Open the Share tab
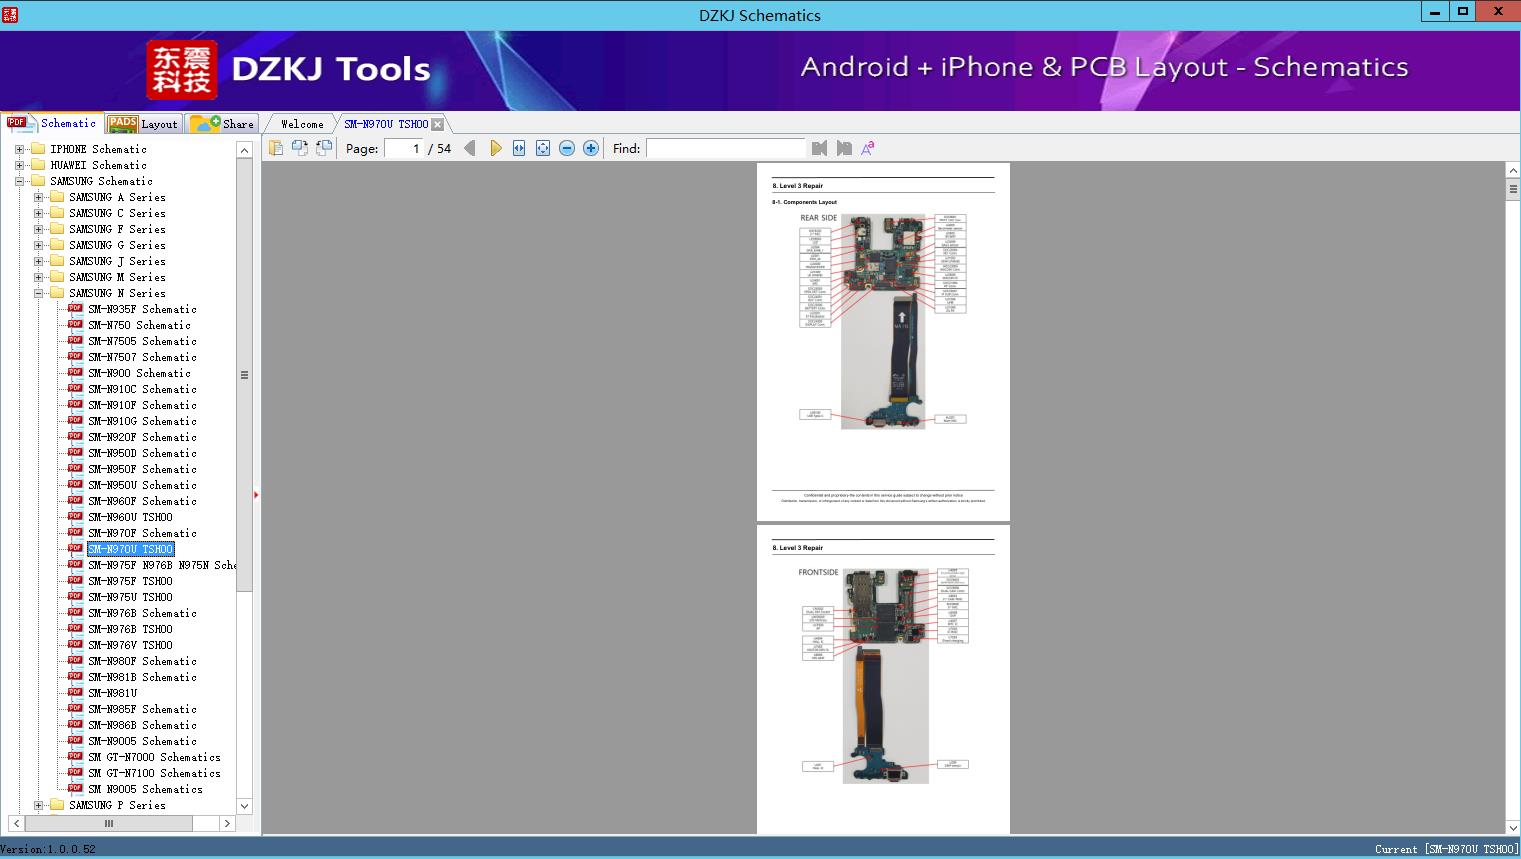 tap(222, 124)
